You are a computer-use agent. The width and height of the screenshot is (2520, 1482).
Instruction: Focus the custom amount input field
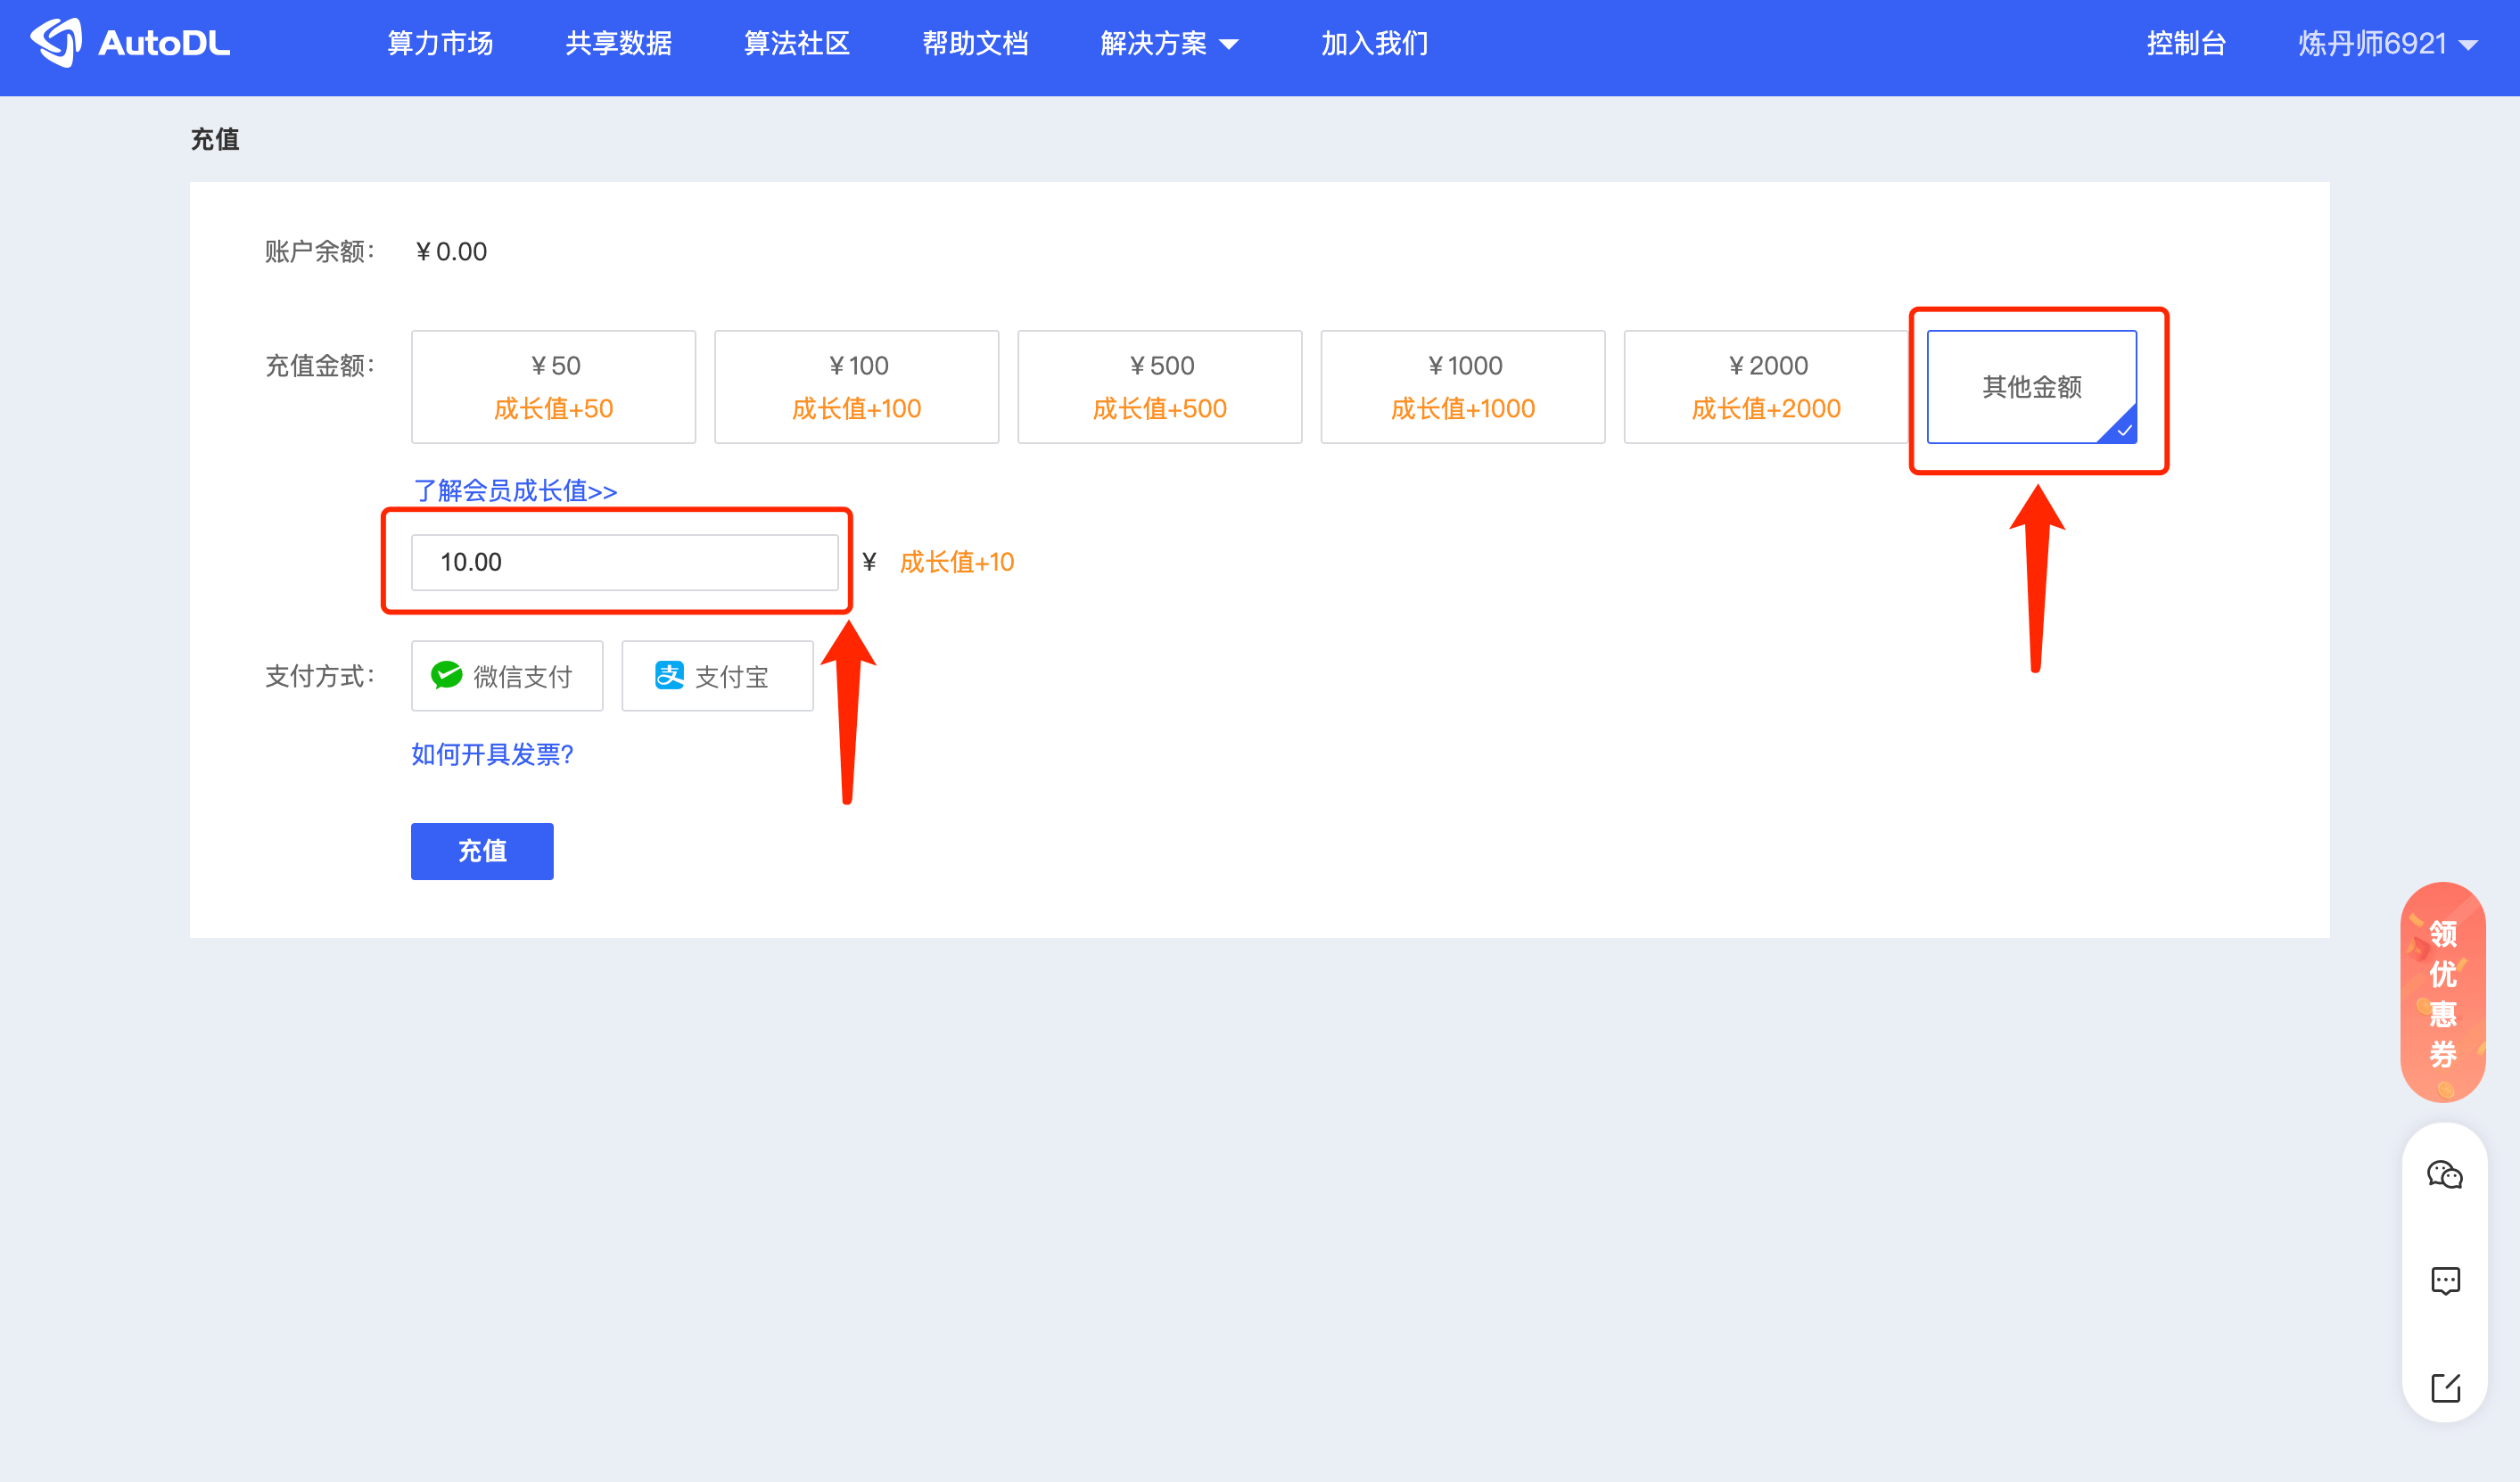point(624,562)
